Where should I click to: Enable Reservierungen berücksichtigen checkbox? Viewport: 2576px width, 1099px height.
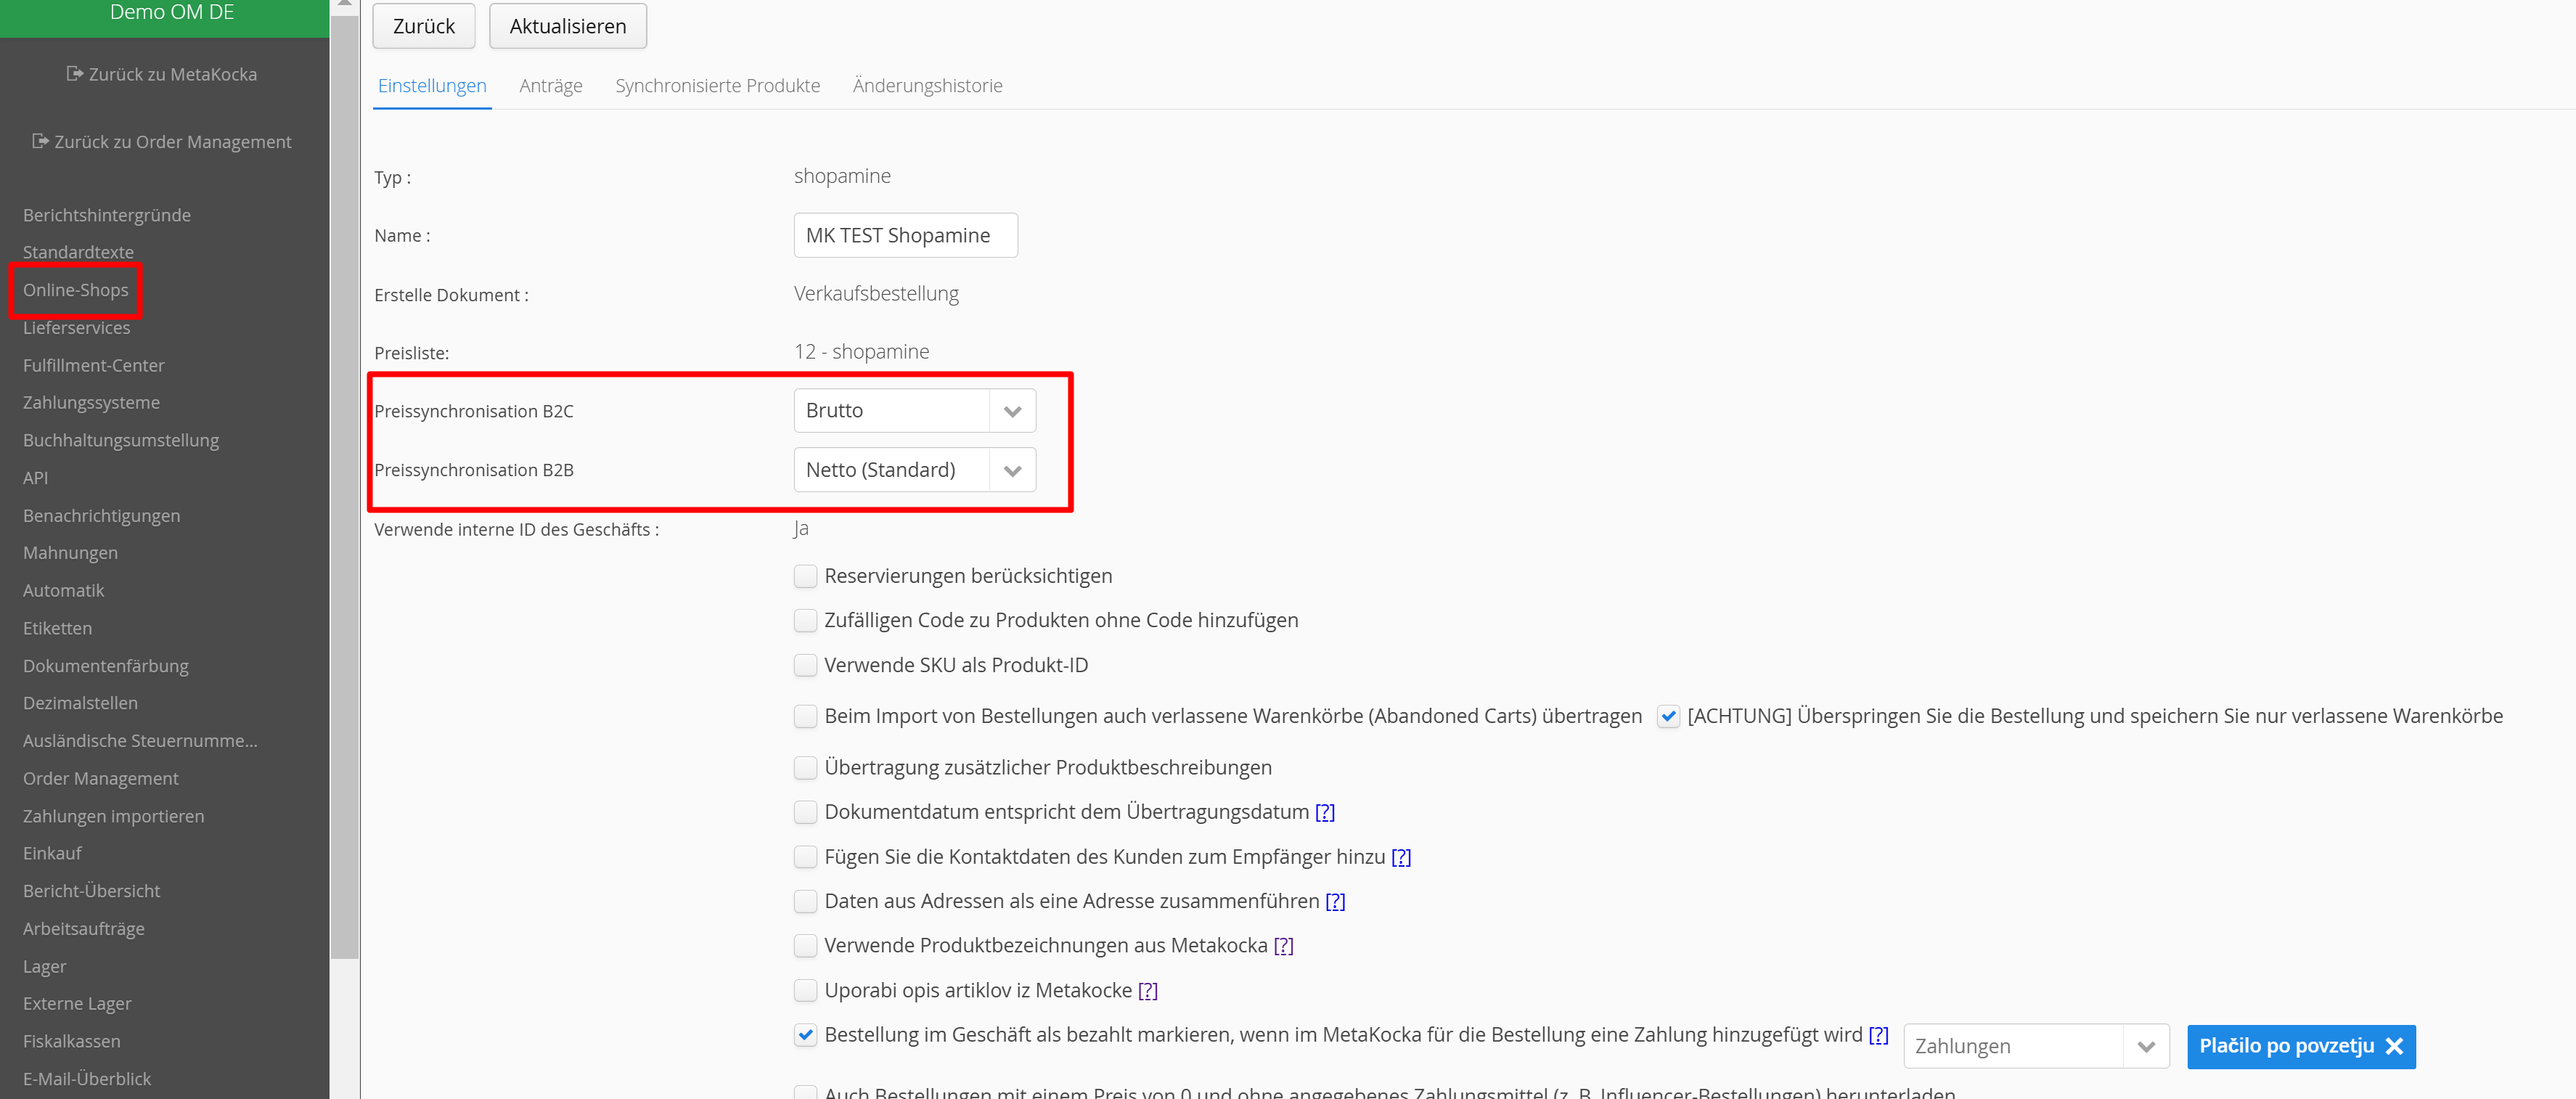(x=805, y=576)
